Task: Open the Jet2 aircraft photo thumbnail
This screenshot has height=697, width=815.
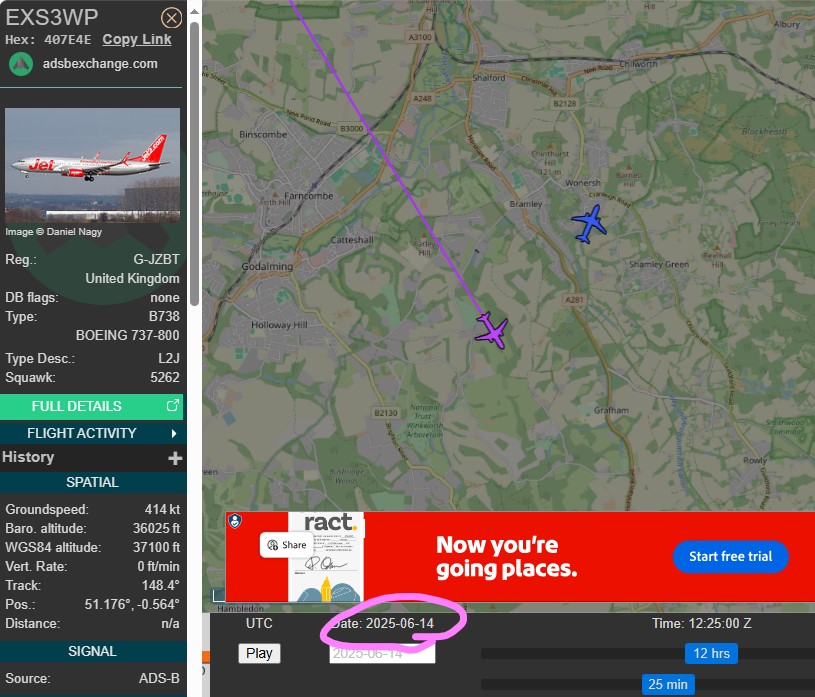Action: 93,165
